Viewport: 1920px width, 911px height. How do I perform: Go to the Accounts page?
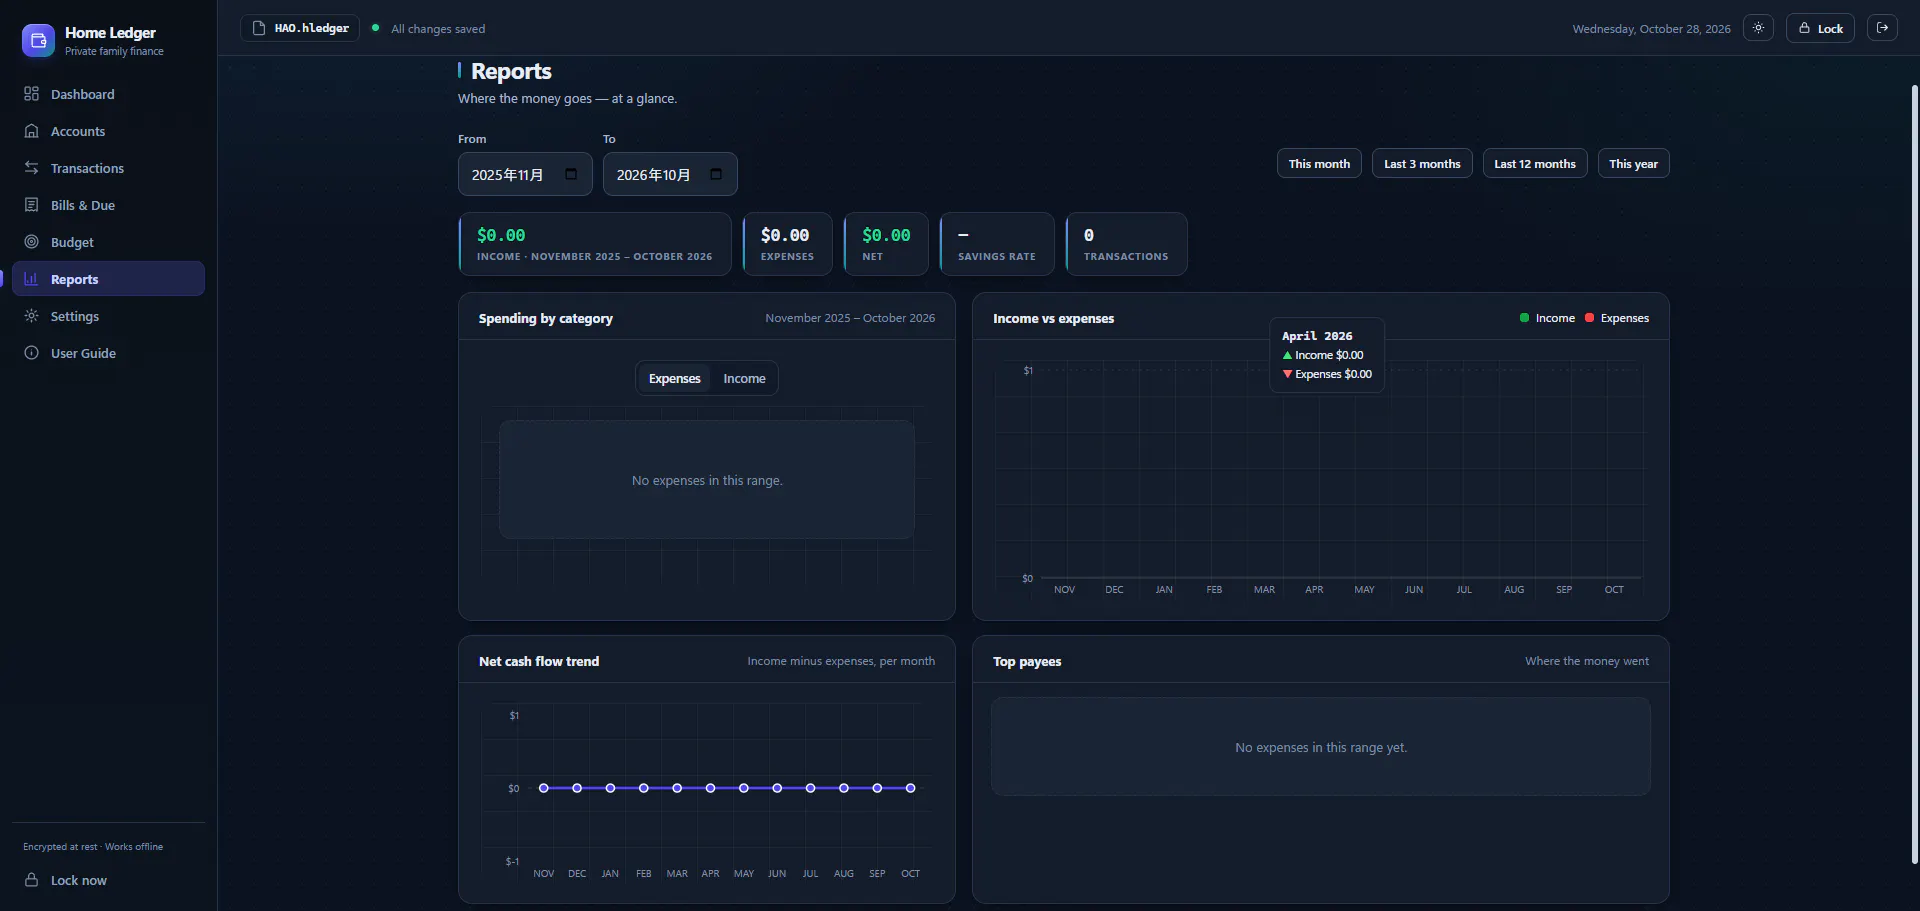[108, 131]
